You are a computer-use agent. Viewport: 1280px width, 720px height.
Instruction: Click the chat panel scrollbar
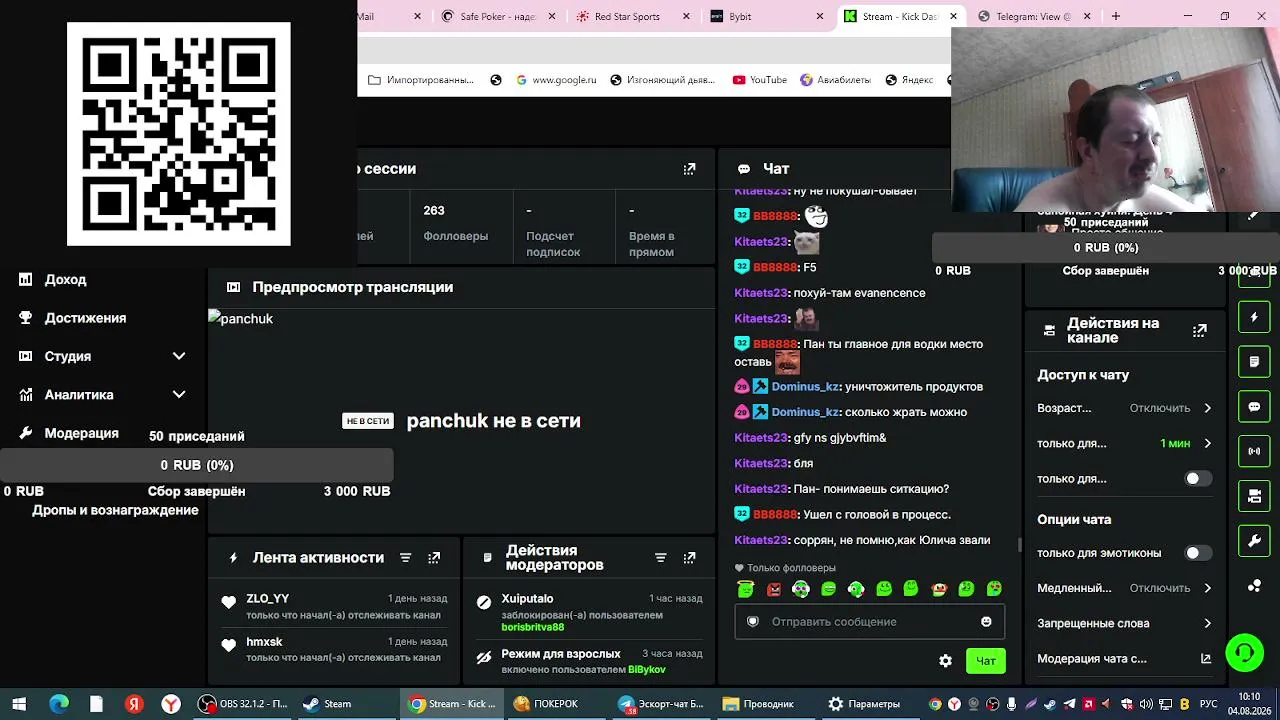[1019, 544]
